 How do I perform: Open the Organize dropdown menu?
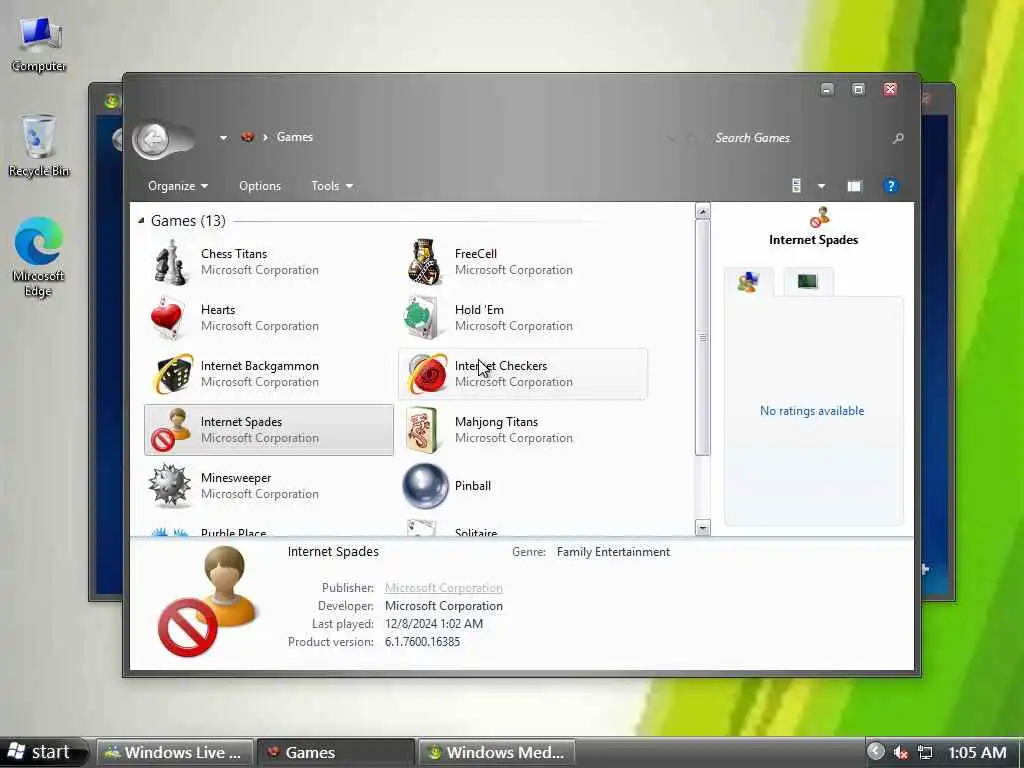178,186
